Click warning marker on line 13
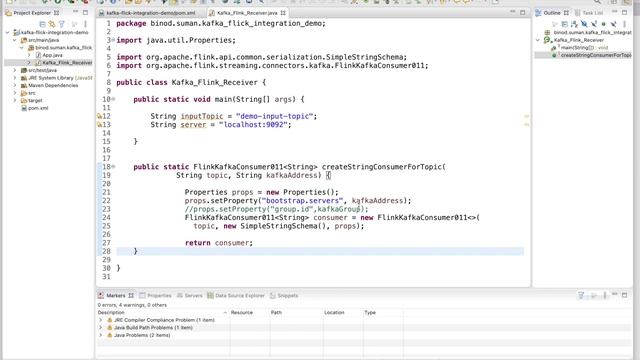Viewport: 640px width, 360px height. tap(99, 124)
